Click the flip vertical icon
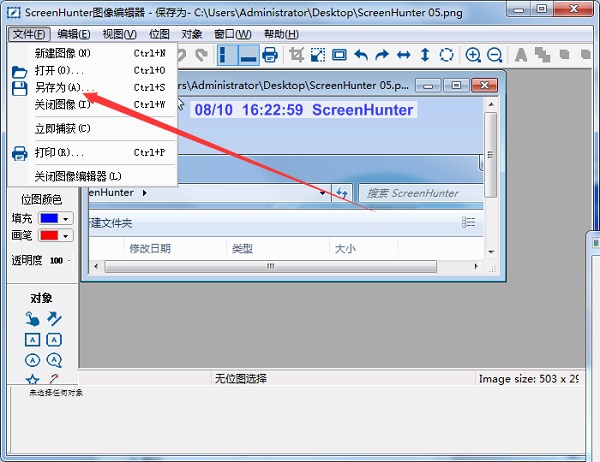Image resolution: width=600 pixels, height=462 pixels. click(425, 55)
